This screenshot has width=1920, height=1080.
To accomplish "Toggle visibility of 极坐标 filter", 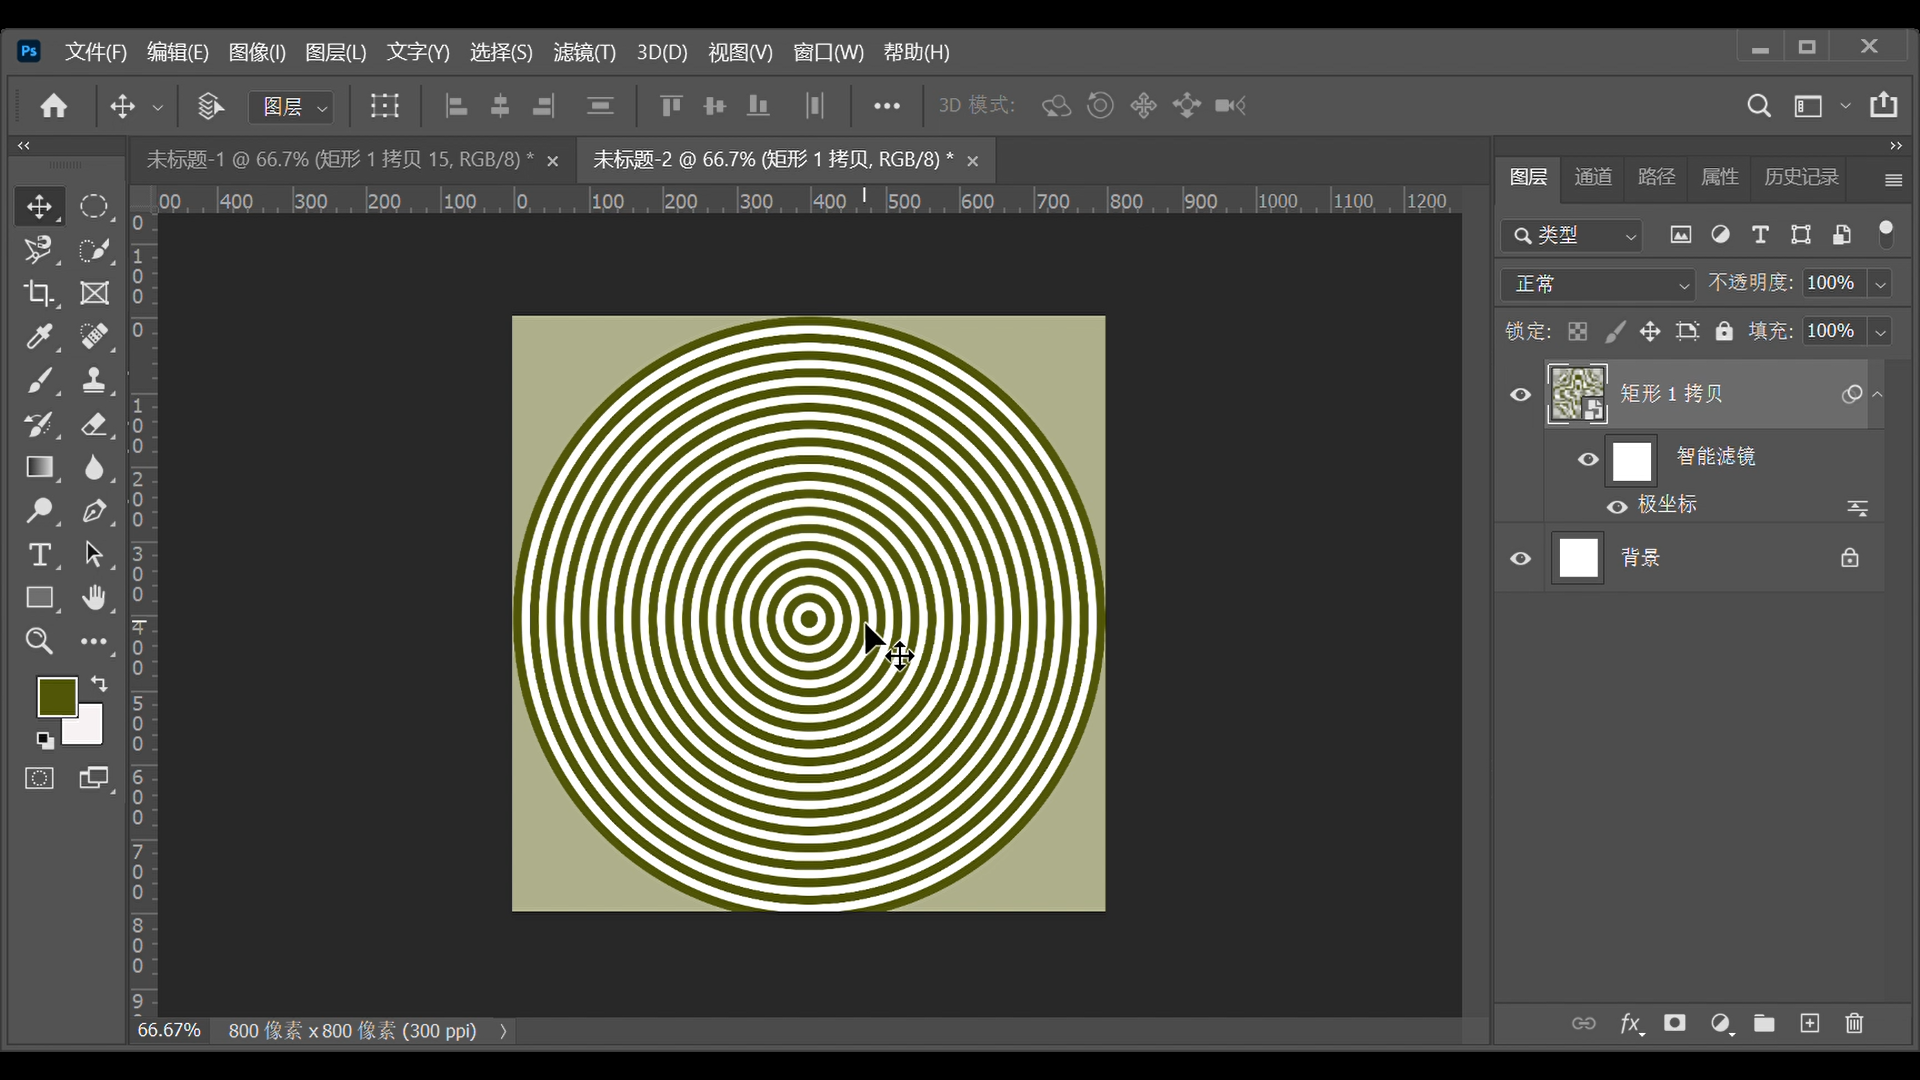I will point(1617,507).
